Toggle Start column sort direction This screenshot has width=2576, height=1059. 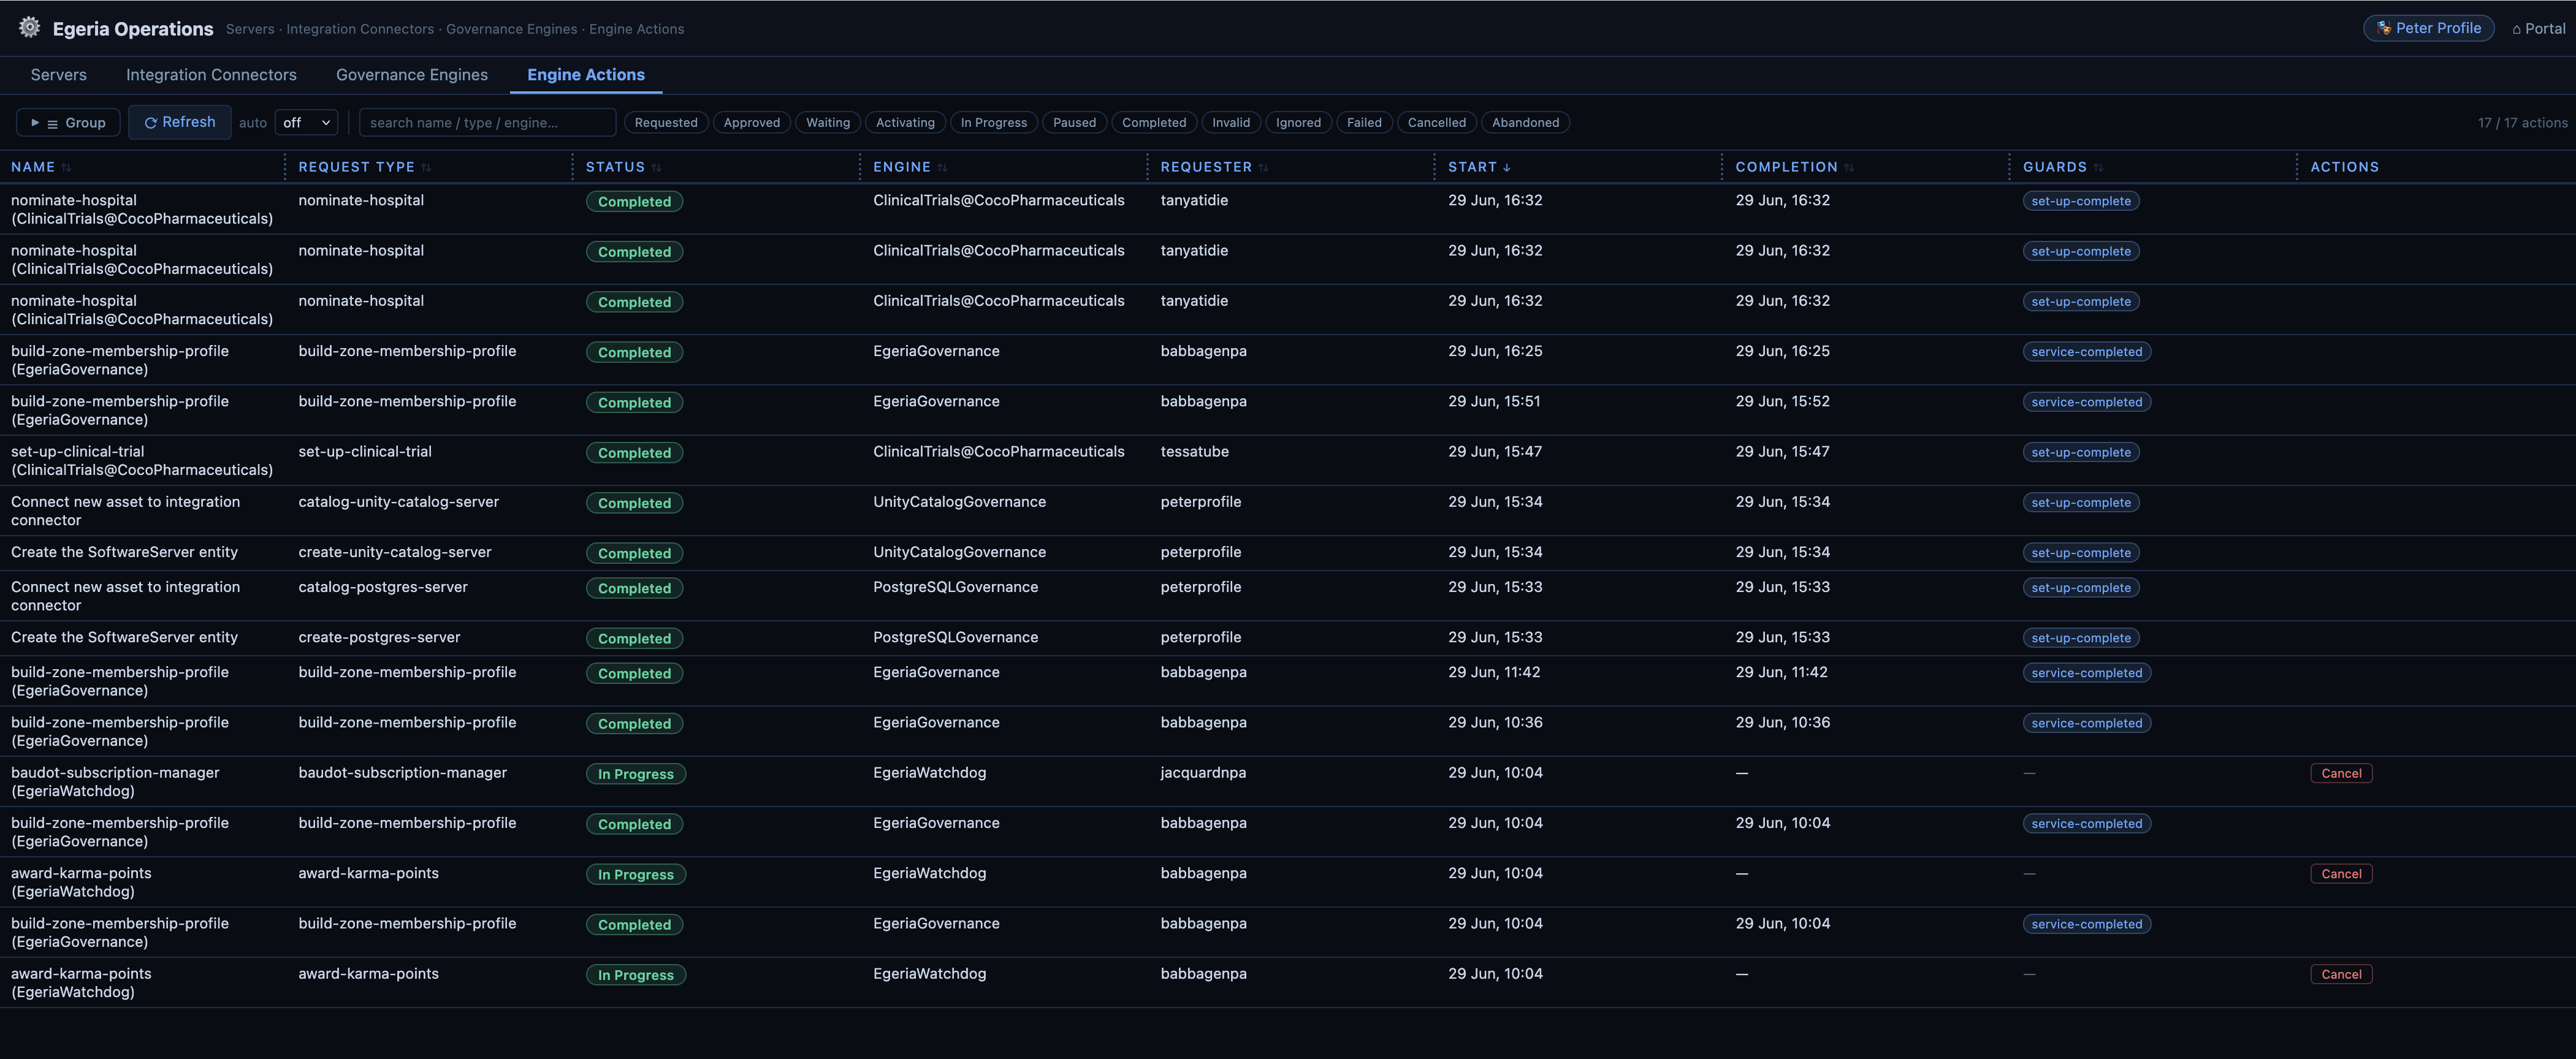point(1479,167)
